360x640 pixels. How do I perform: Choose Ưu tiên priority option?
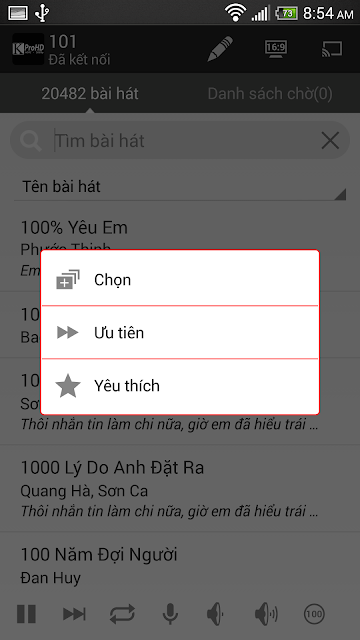coord(180,332)
